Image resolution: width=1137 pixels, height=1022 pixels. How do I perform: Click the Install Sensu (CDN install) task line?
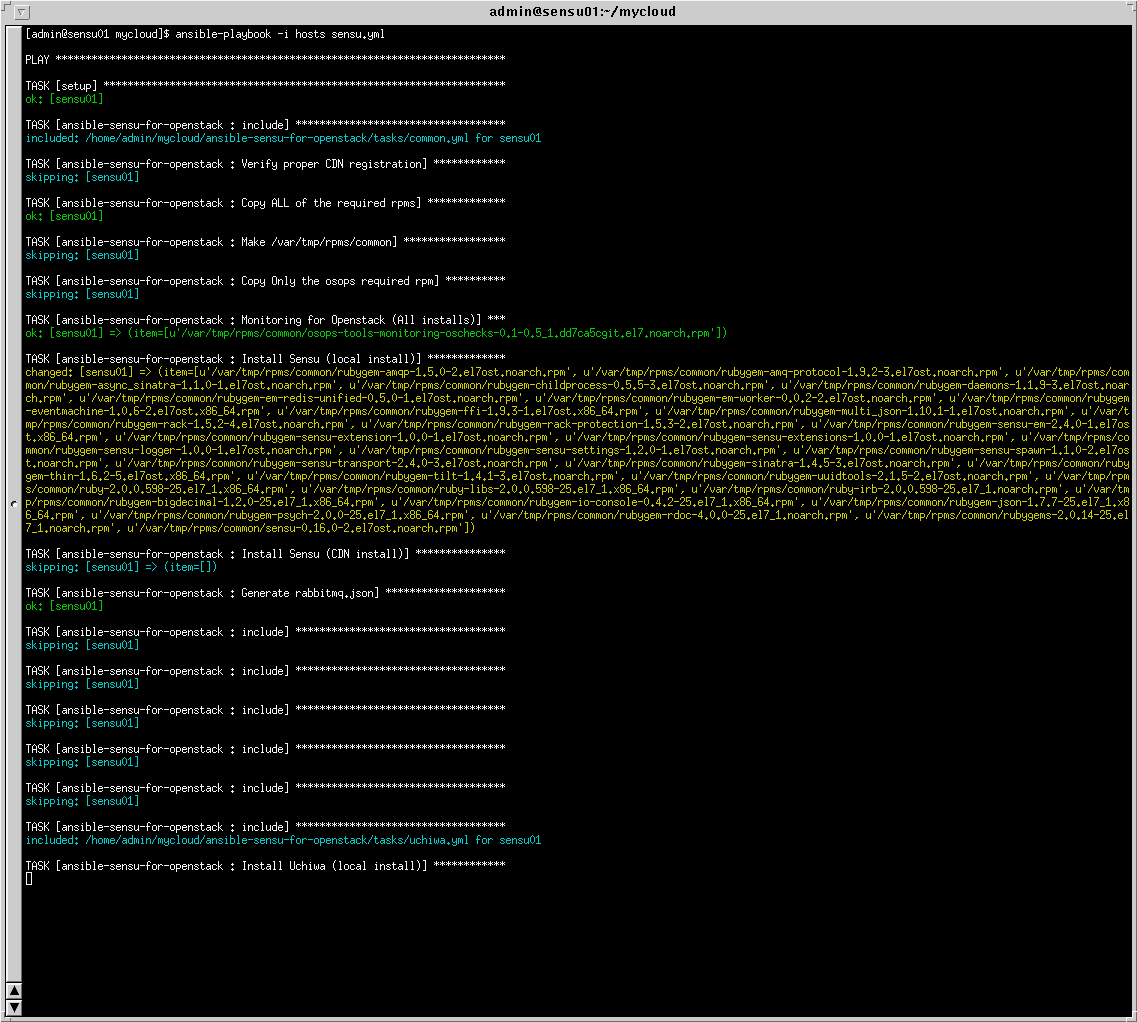[264, 554]
